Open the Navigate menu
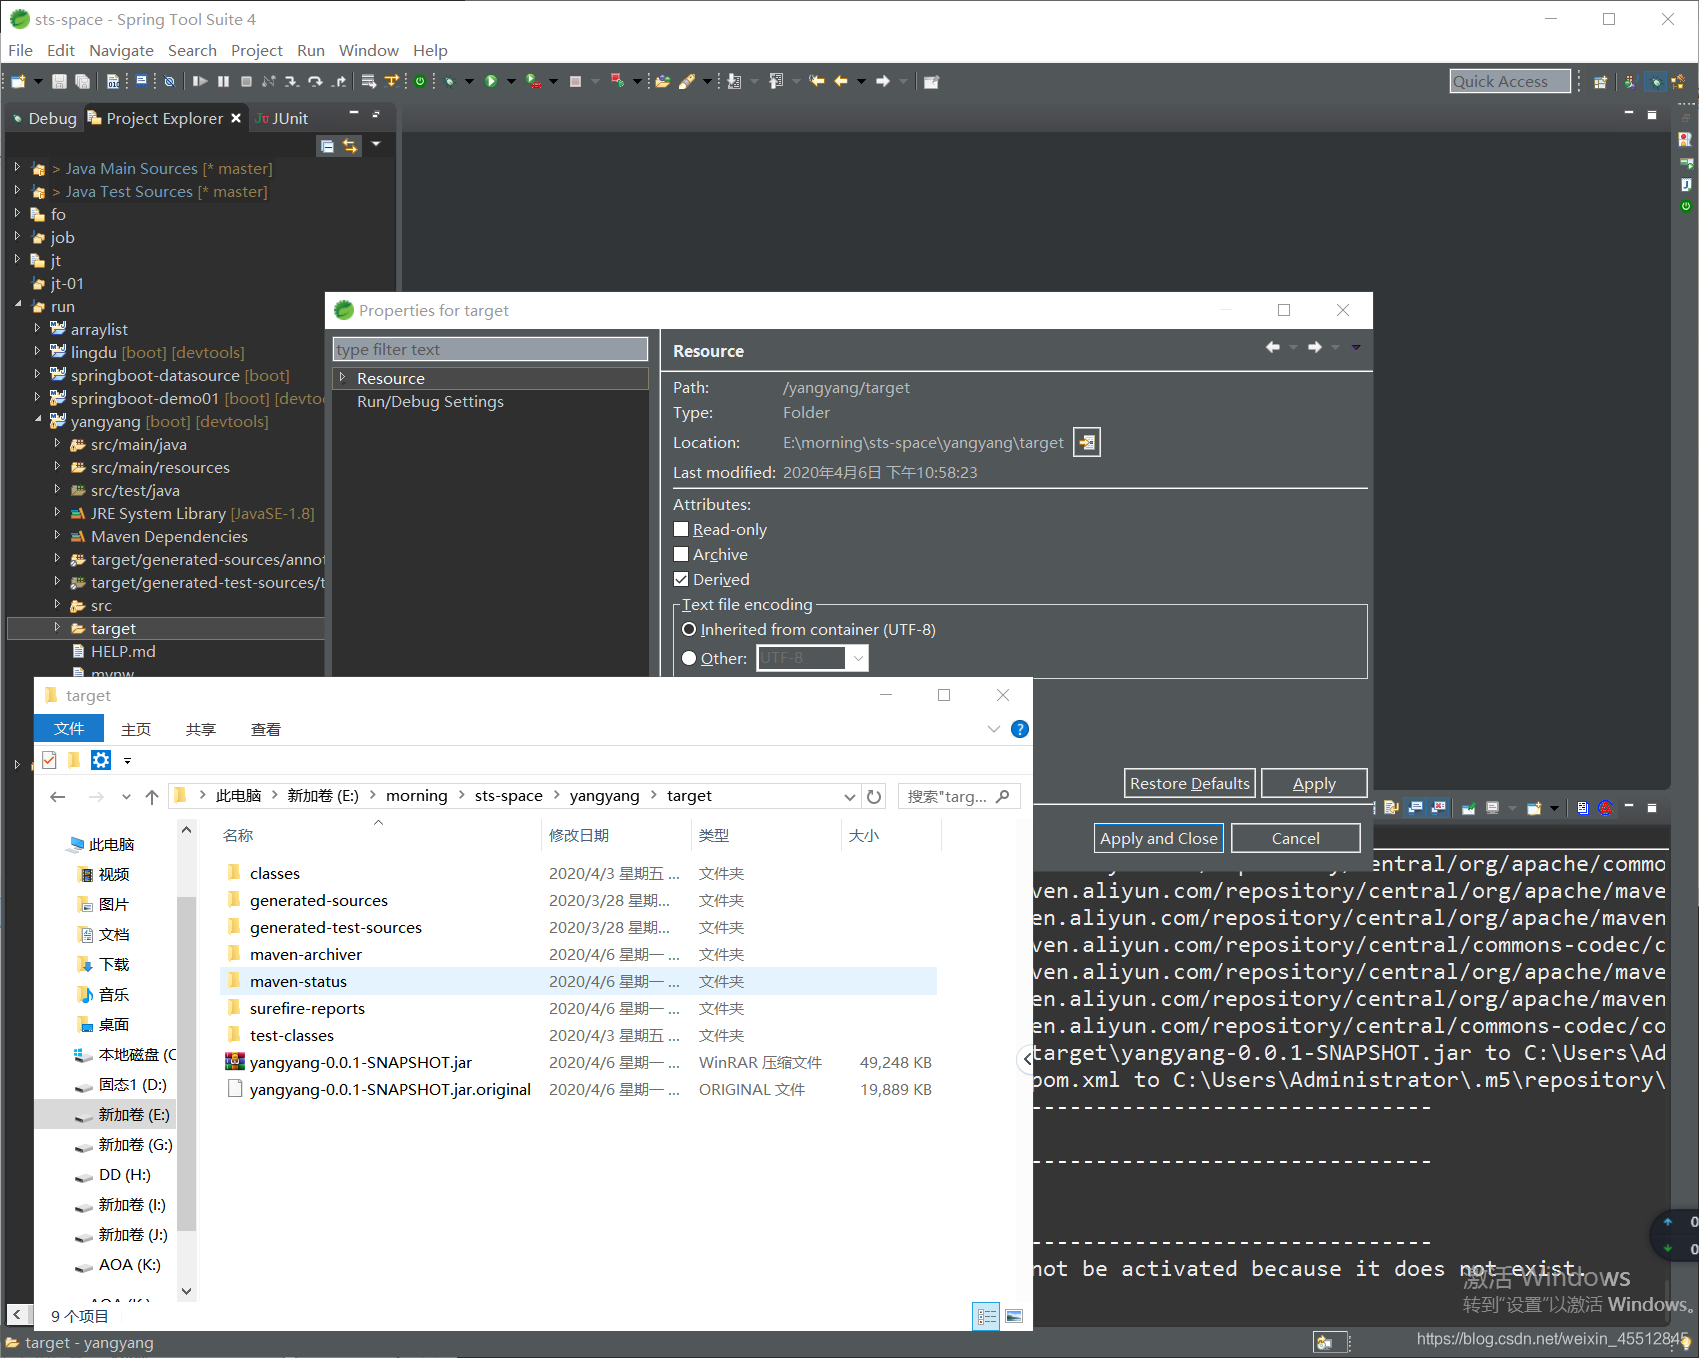 (121, 50)
